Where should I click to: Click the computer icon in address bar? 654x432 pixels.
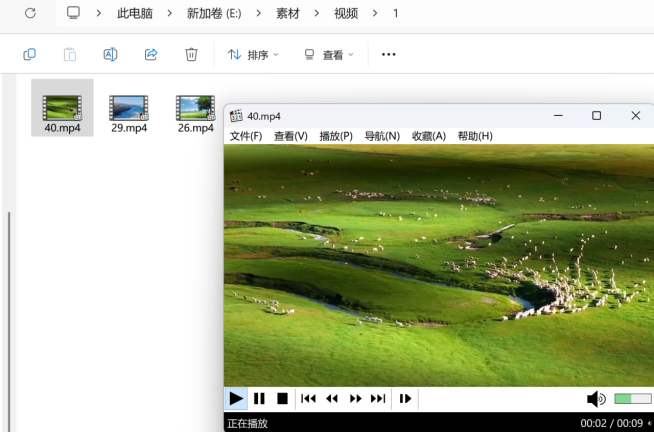73,13
